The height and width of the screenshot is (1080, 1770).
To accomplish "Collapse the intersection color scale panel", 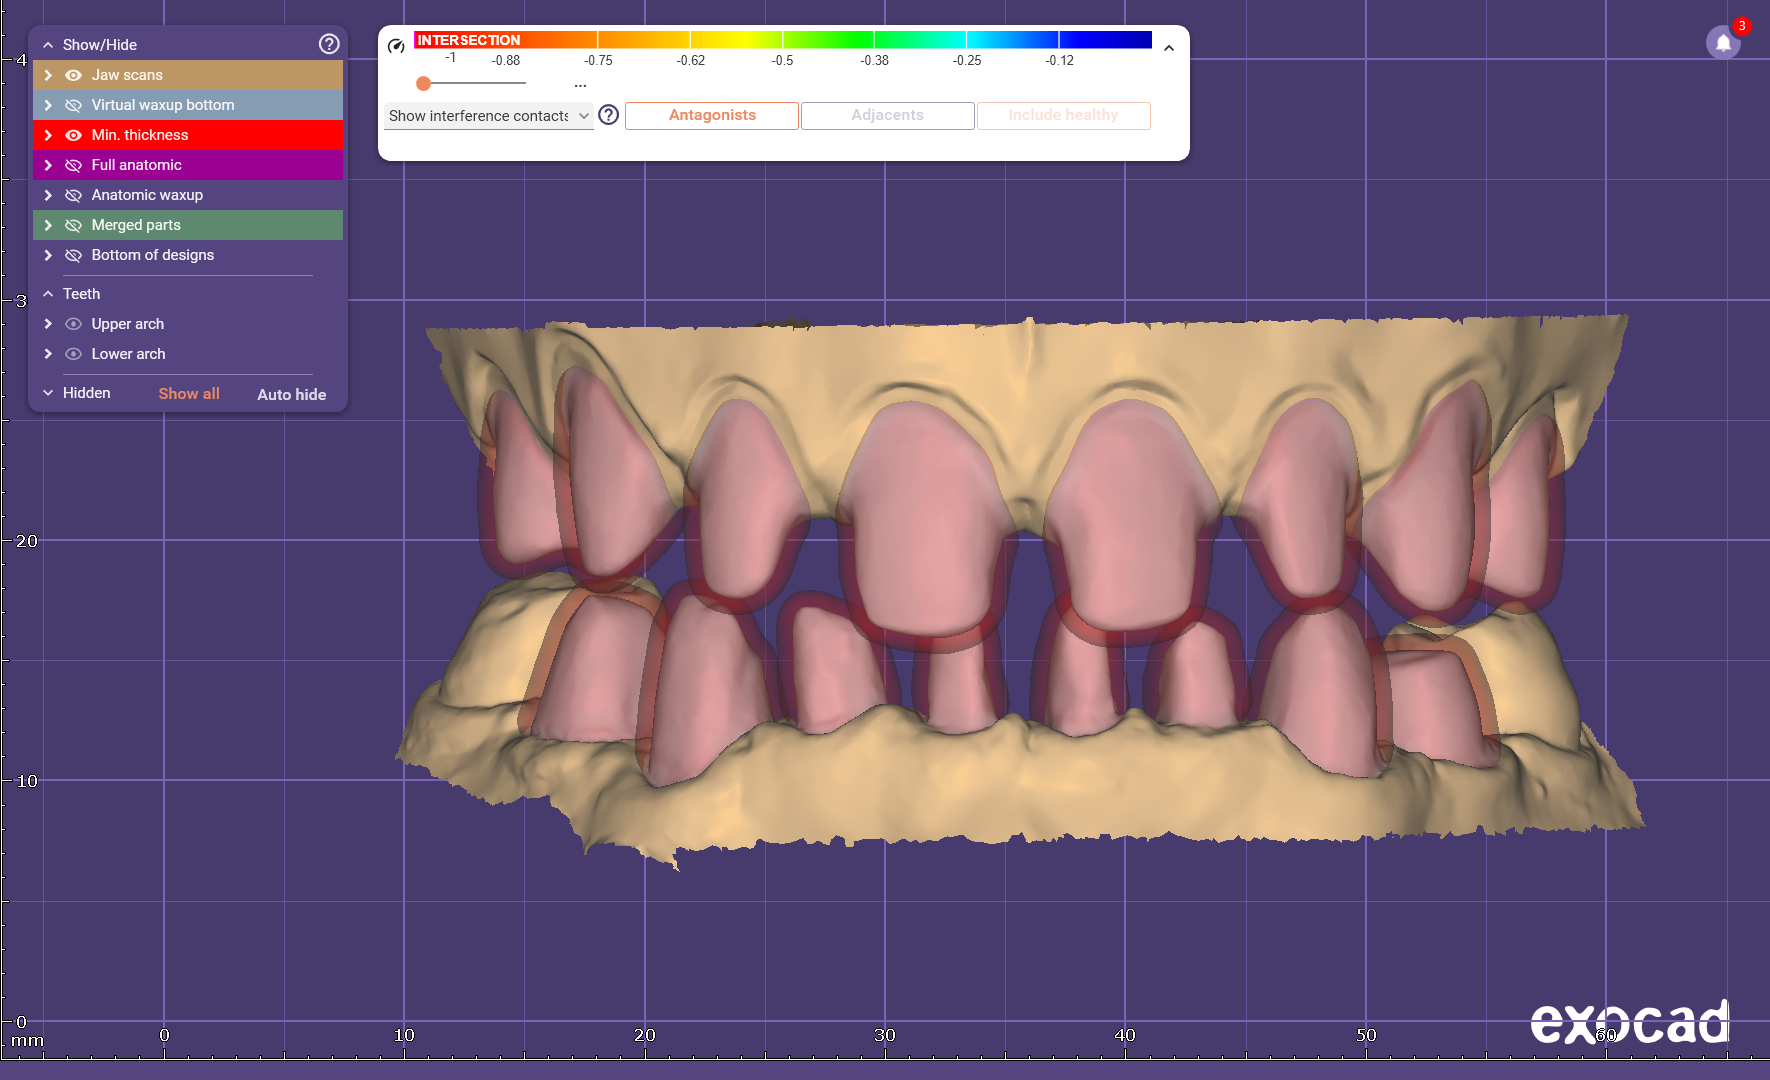I will 1168,48.
